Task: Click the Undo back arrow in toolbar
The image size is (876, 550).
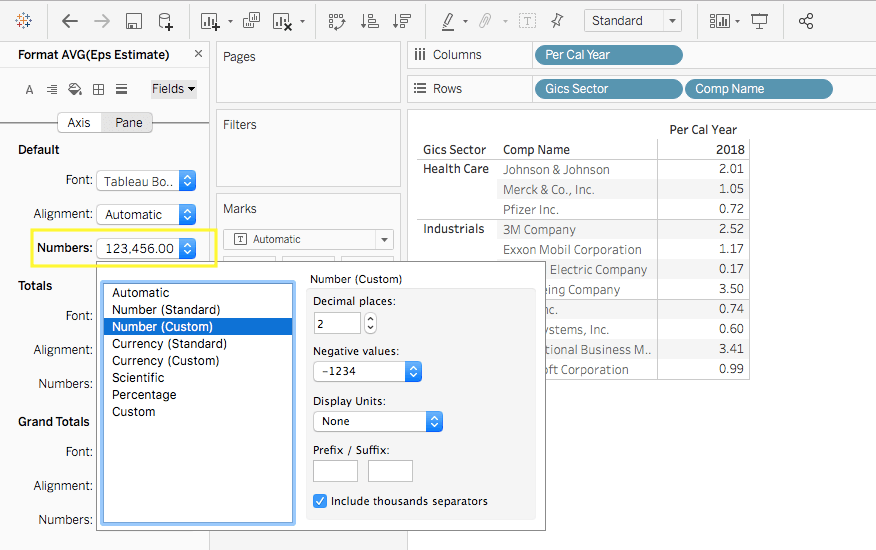Action: click(x=69, y=21)
